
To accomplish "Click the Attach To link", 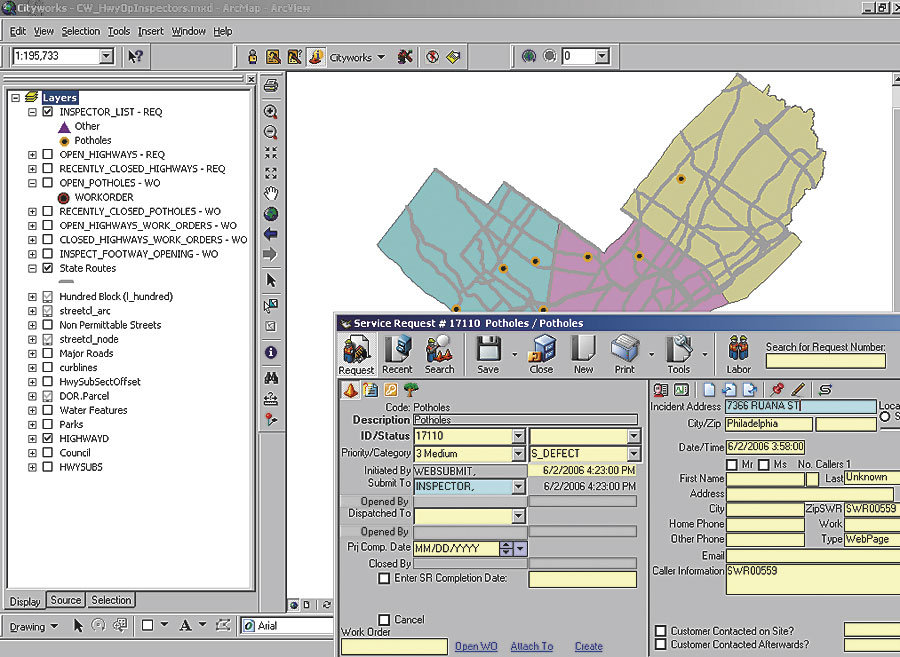I will click(x=532, y=646).
